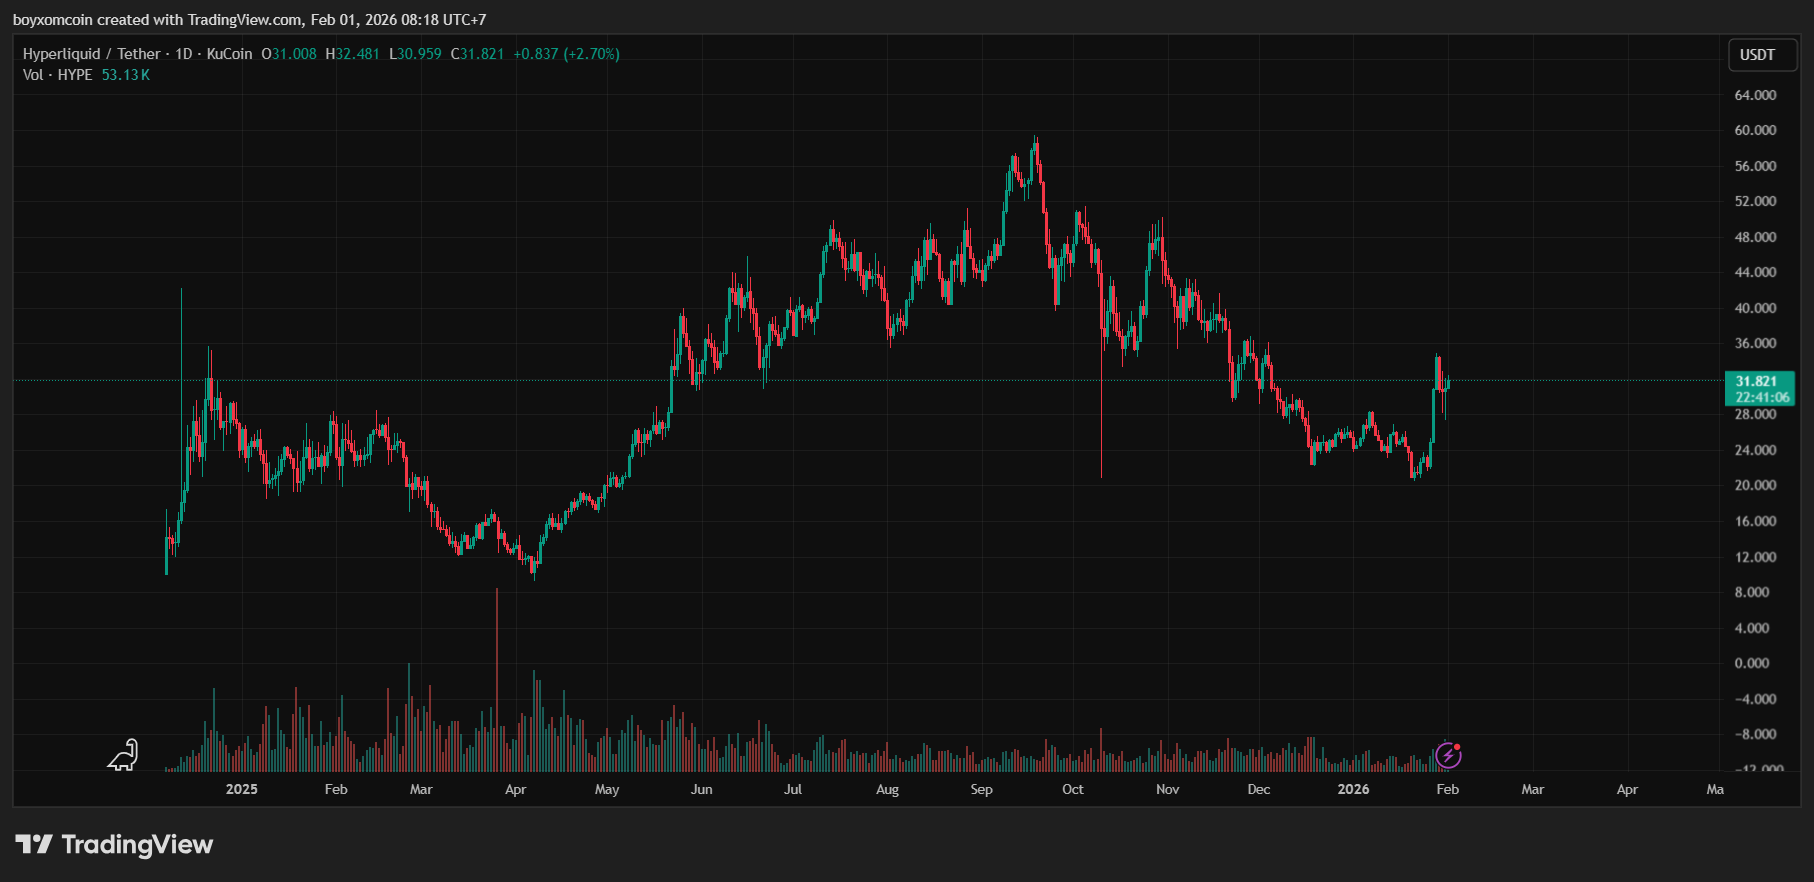This screenshot has width=1814, height=882.
Task: Click the 36.000 price axis label
Action: tap(1755, 343)
